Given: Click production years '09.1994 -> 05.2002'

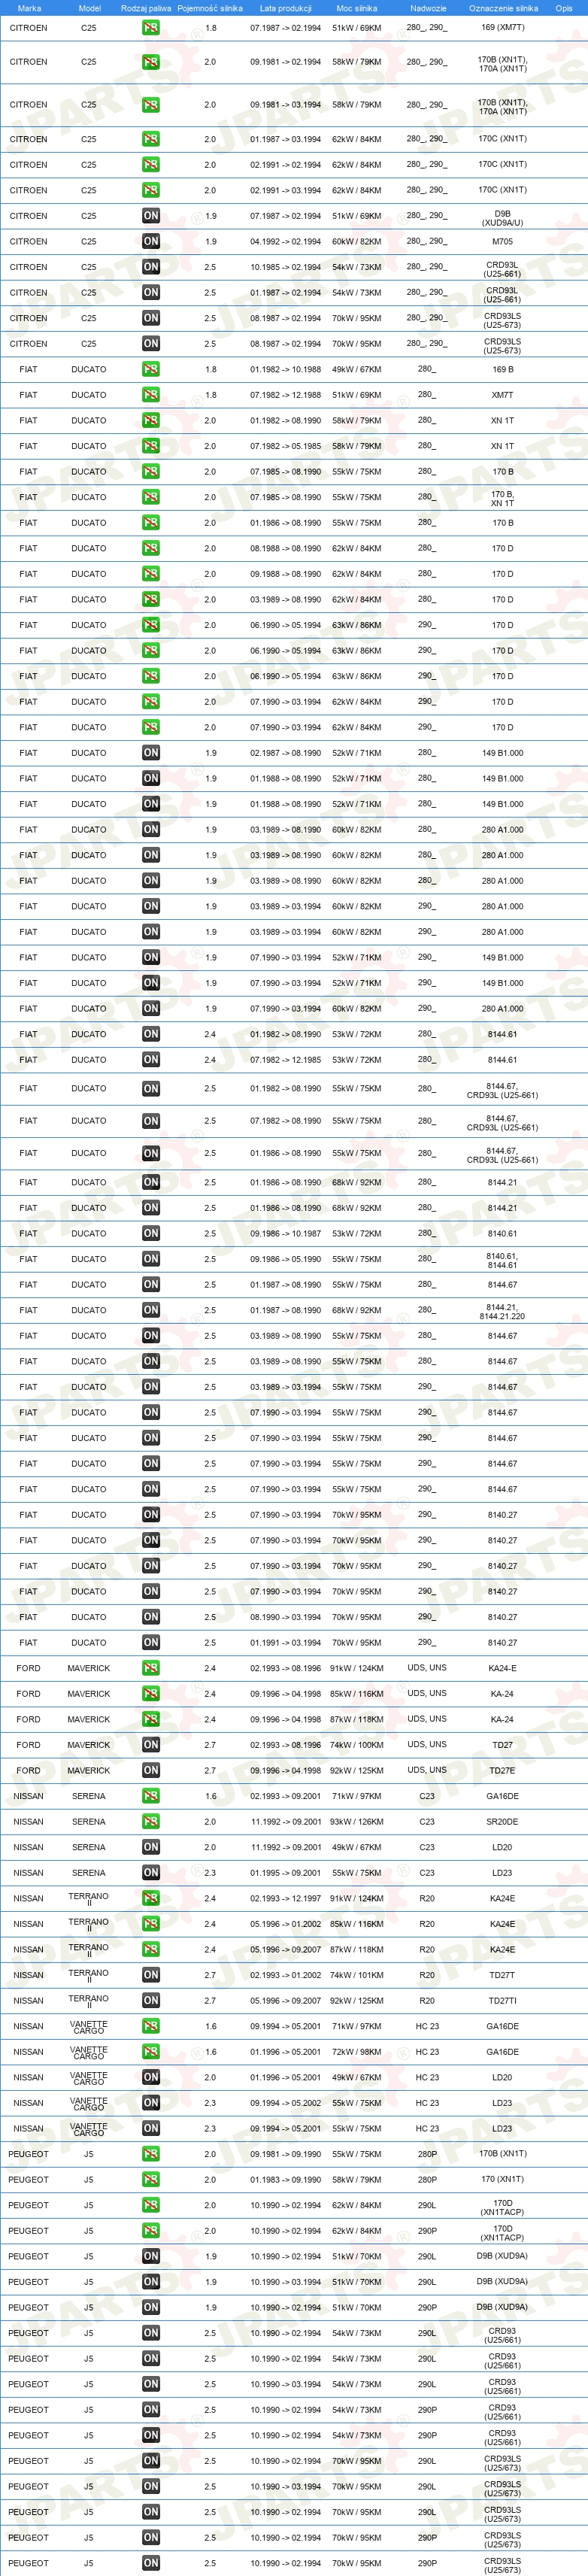Looking at the screenshot, I should coord(286,2104).
